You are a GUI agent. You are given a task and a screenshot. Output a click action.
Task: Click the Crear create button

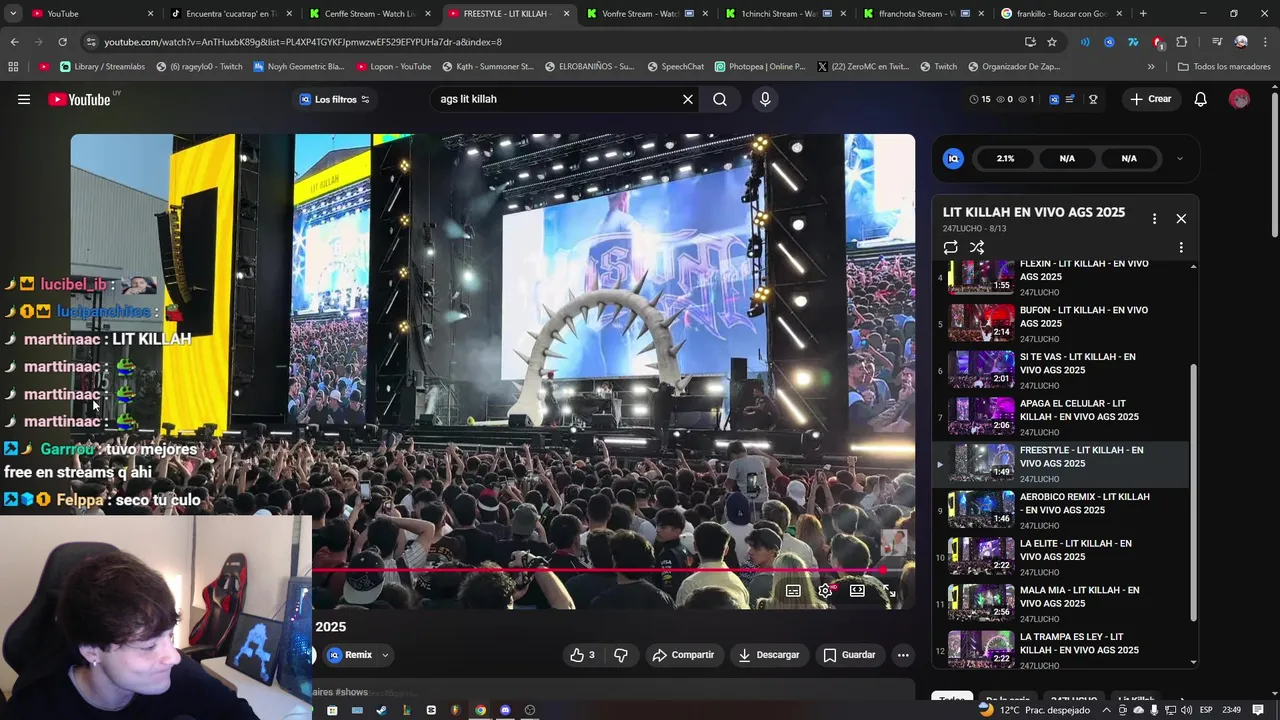1151,99
